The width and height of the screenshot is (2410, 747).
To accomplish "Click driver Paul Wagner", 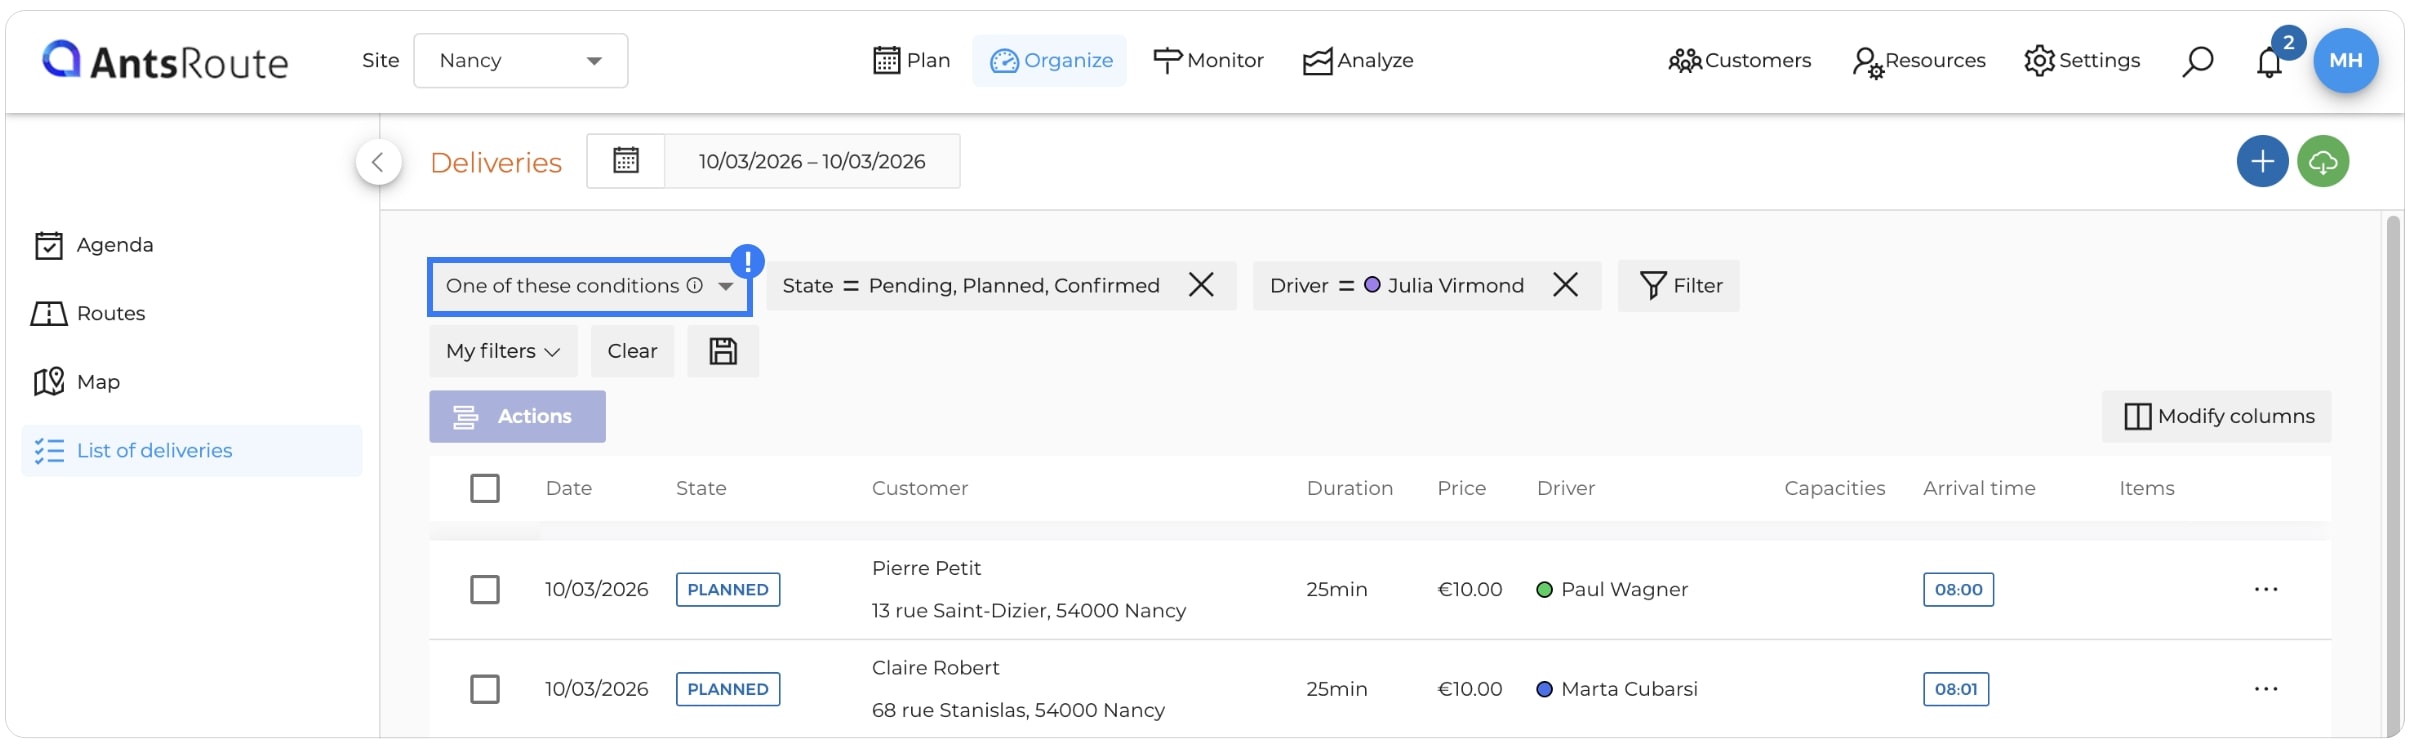I will [1612, 590].
